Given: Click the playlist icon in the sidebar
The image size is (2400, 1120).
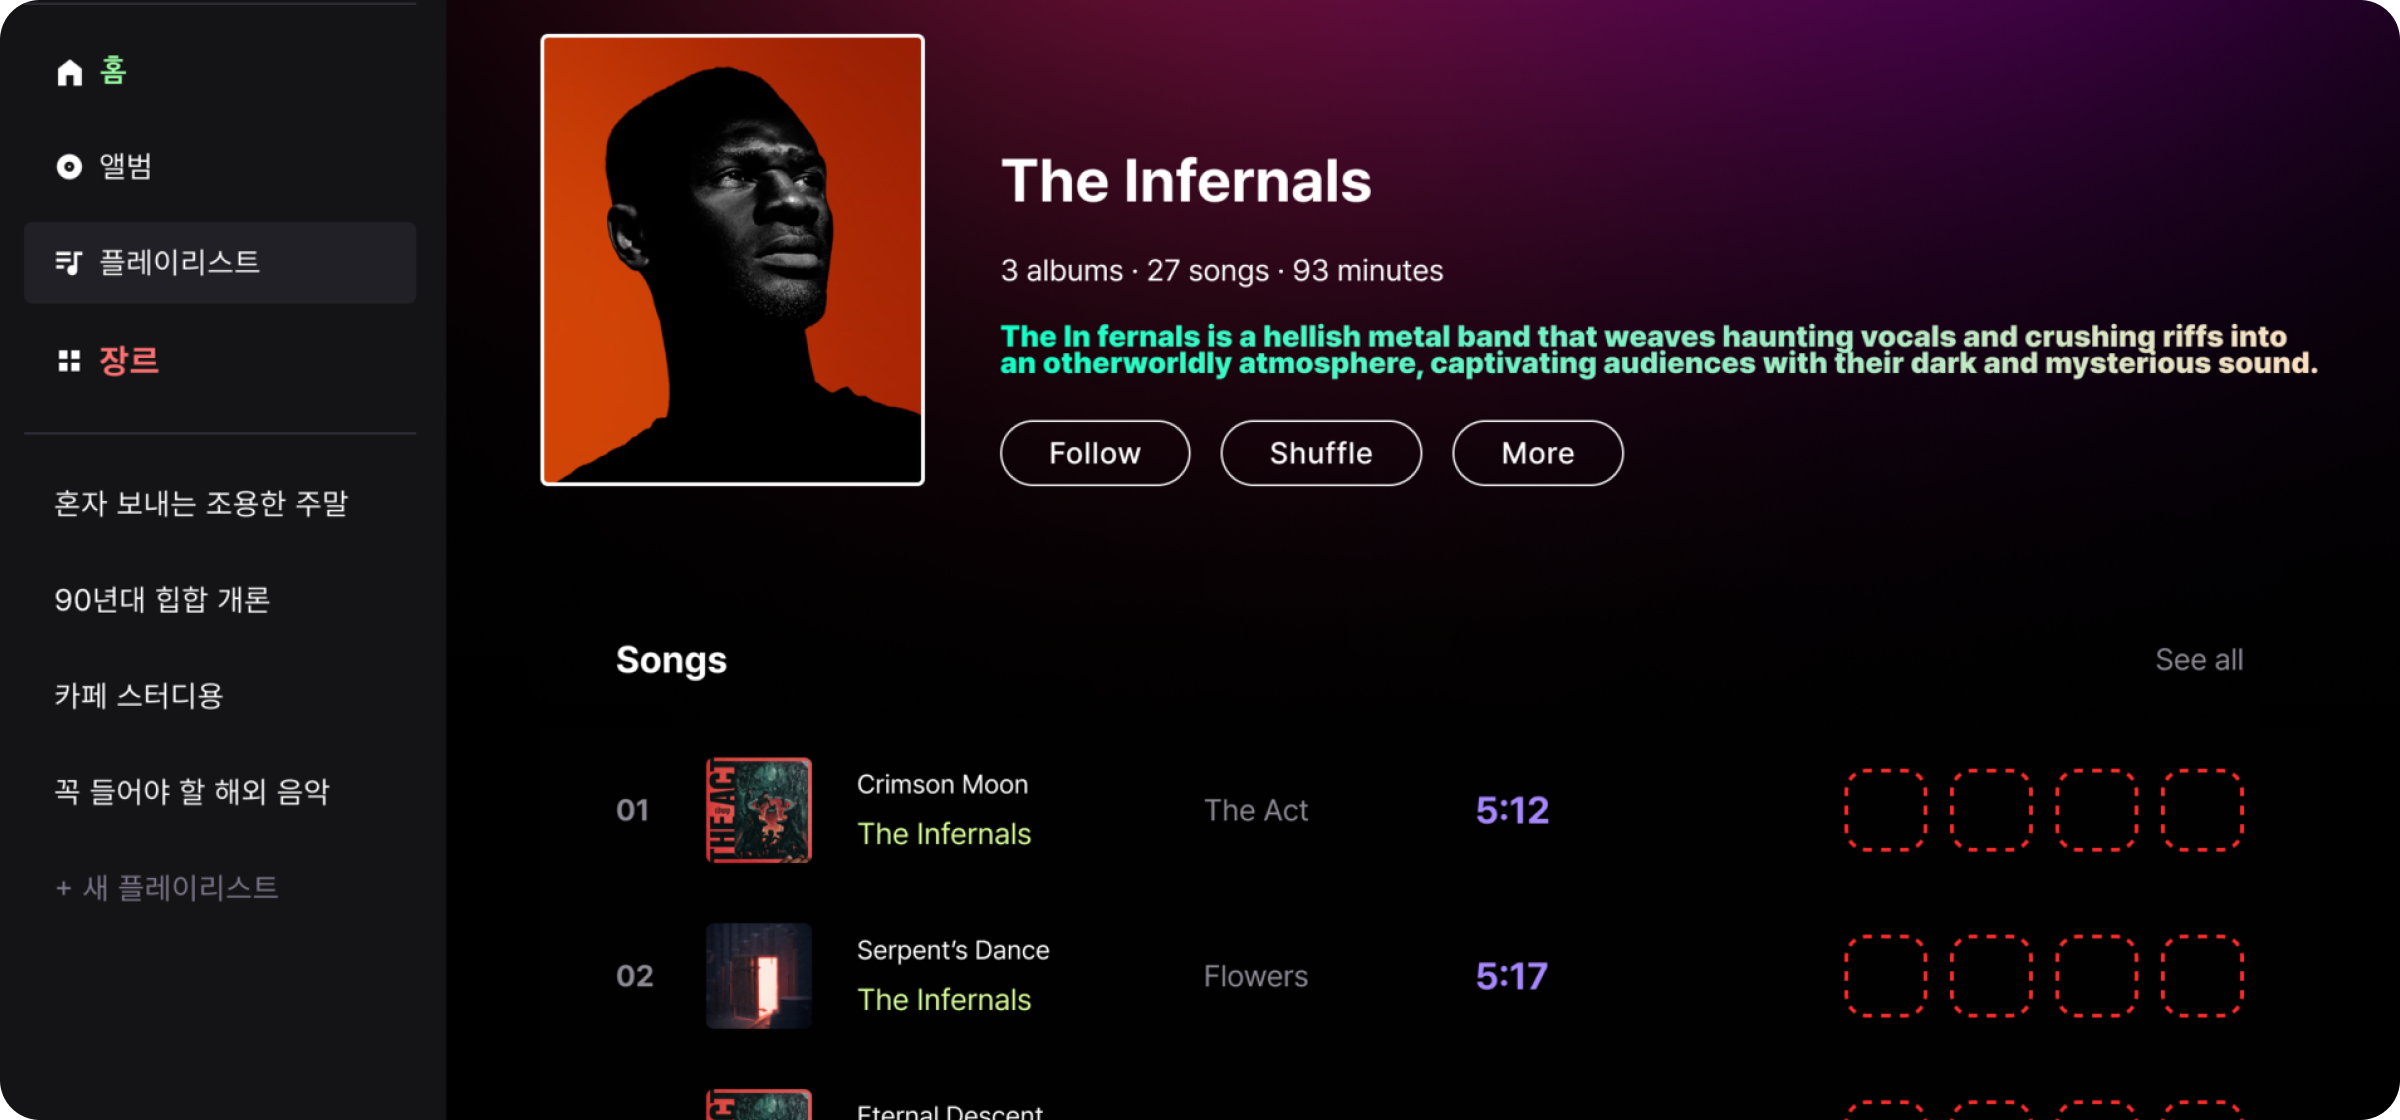Looking at the screenshot, I should [69, 263].
